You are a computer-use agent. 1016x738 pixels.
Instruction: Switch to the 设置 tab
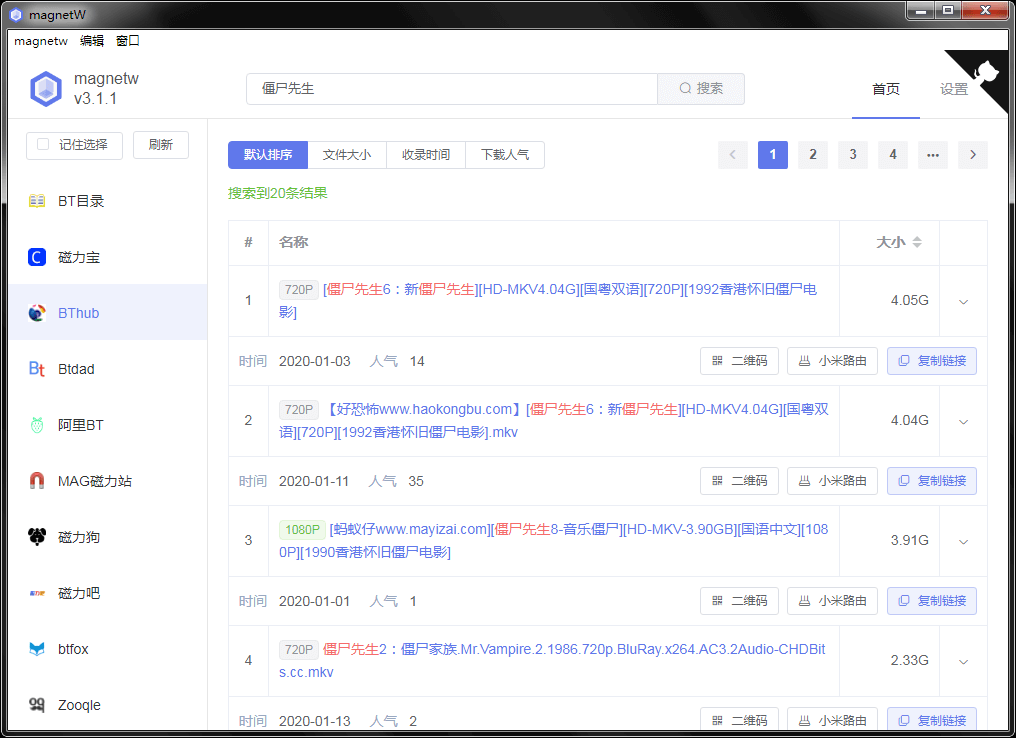[954, 89]
